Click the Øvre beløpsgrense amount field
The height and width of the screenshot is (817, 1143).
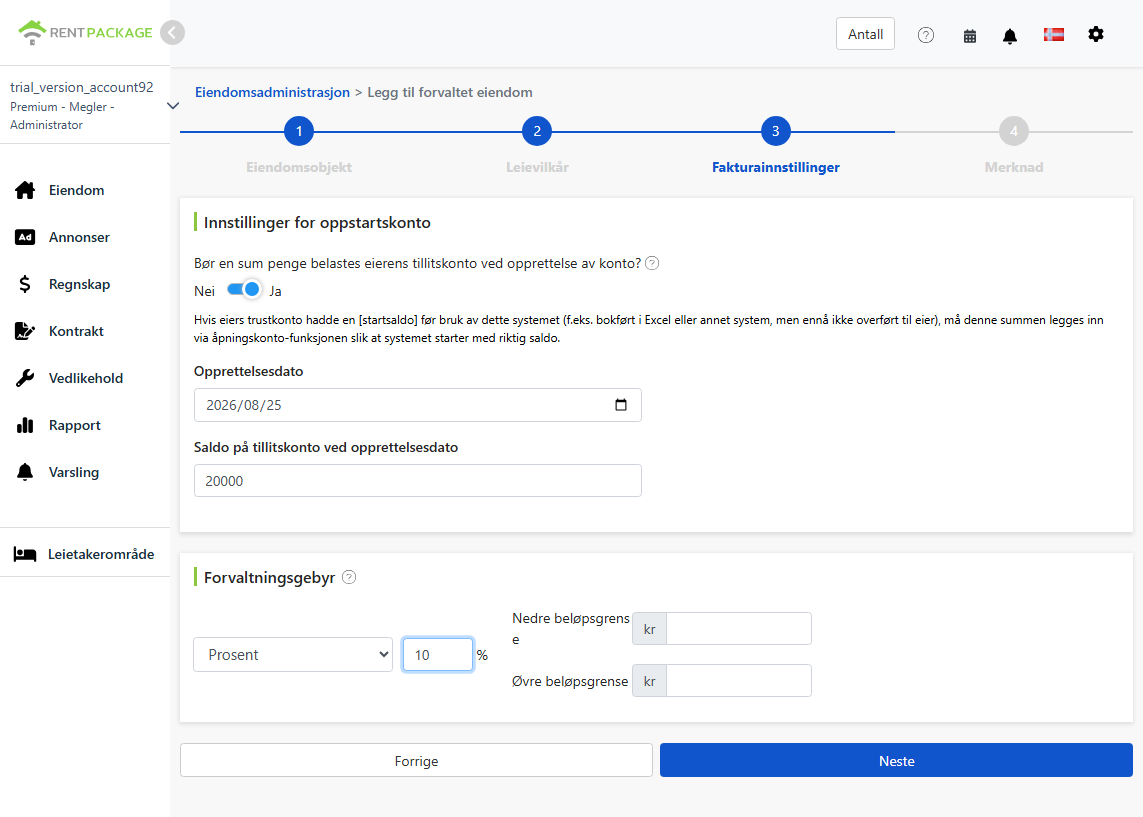(x=738, y=681)
